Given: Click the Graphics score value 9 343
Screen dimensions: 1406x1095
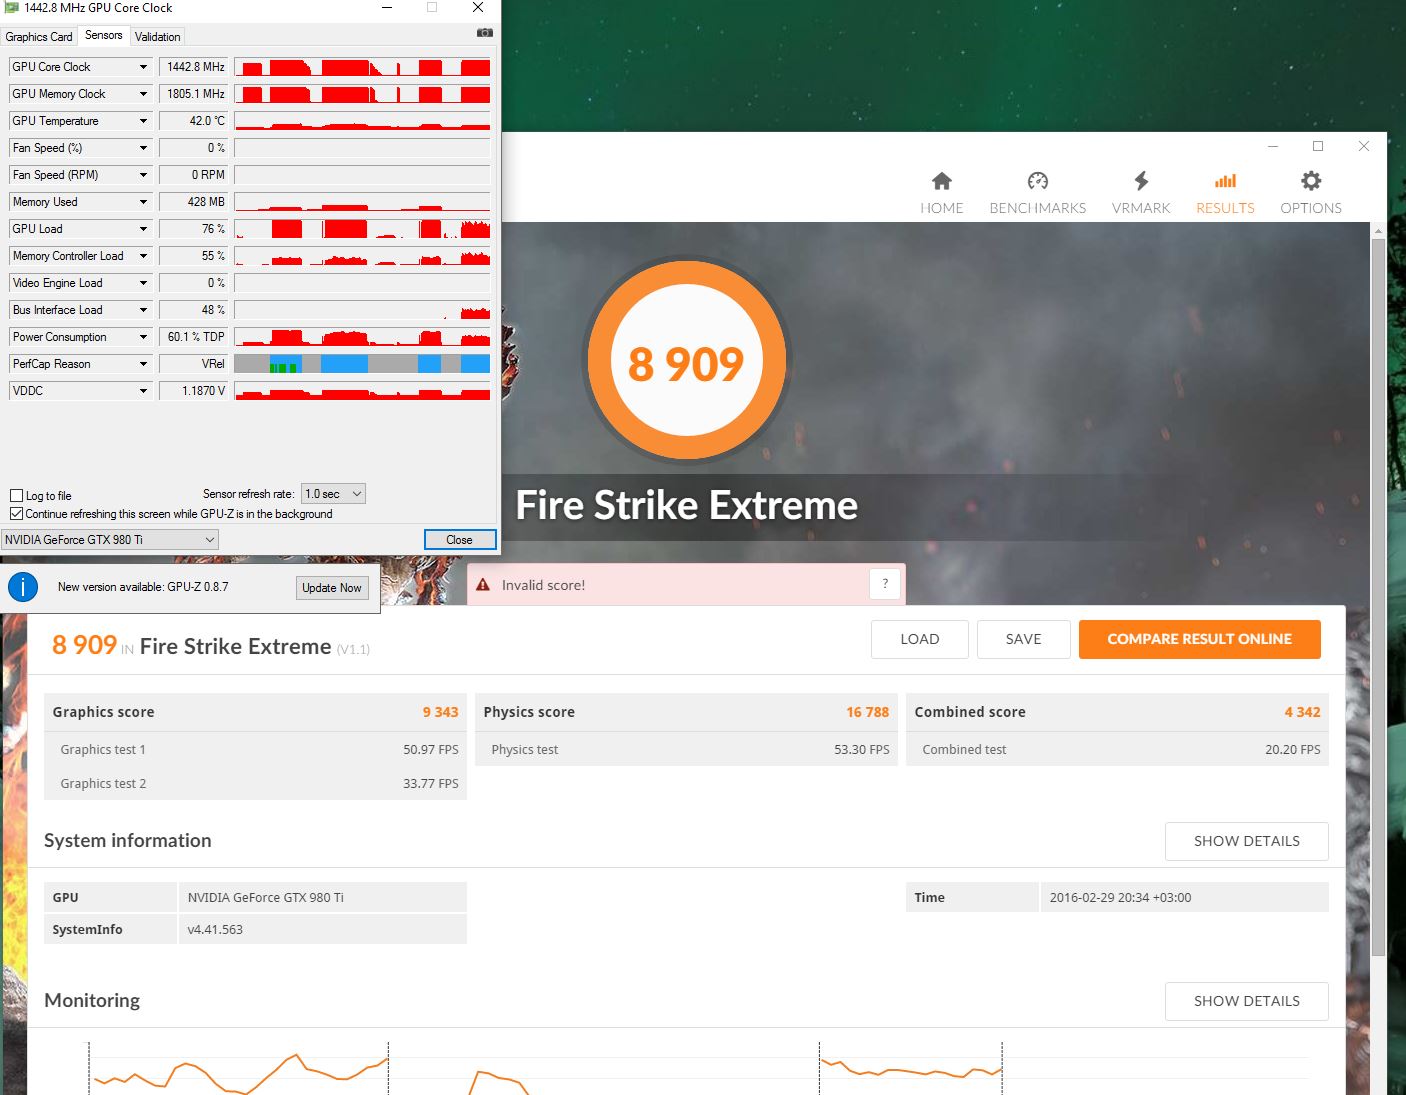Looking at the screenshot, I should click(x=440, y=712).
